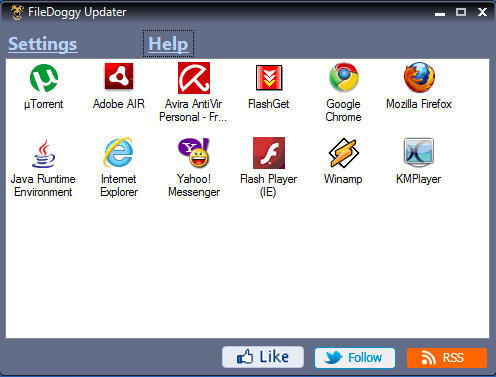Maximize the FileDoggy Updater window

[461, 12]
